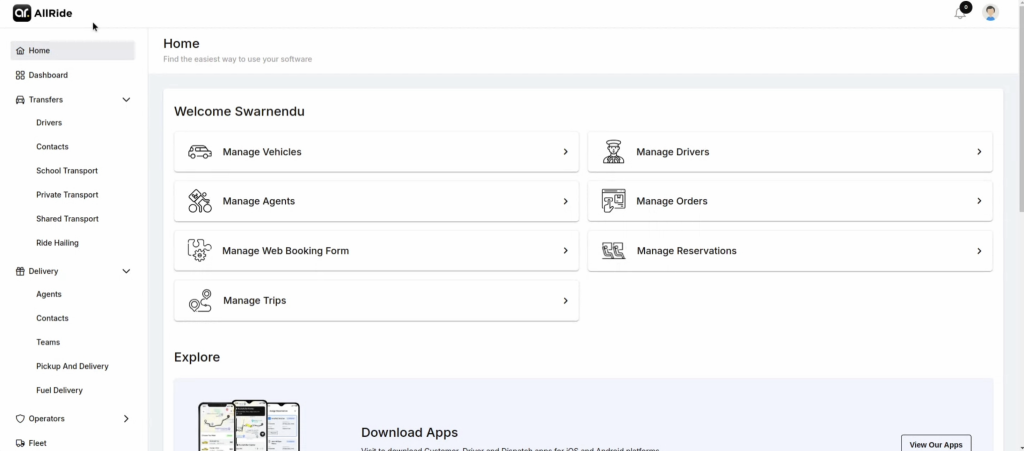
Task: Open Contacts under Delivery
Action: (x=52, y=319)
